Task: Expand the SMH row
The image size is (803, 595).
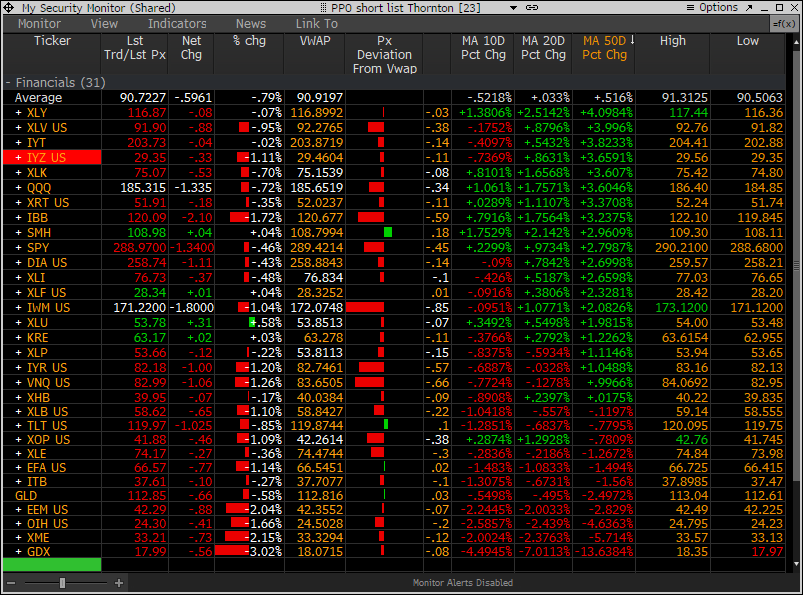Action: point(18,233)
